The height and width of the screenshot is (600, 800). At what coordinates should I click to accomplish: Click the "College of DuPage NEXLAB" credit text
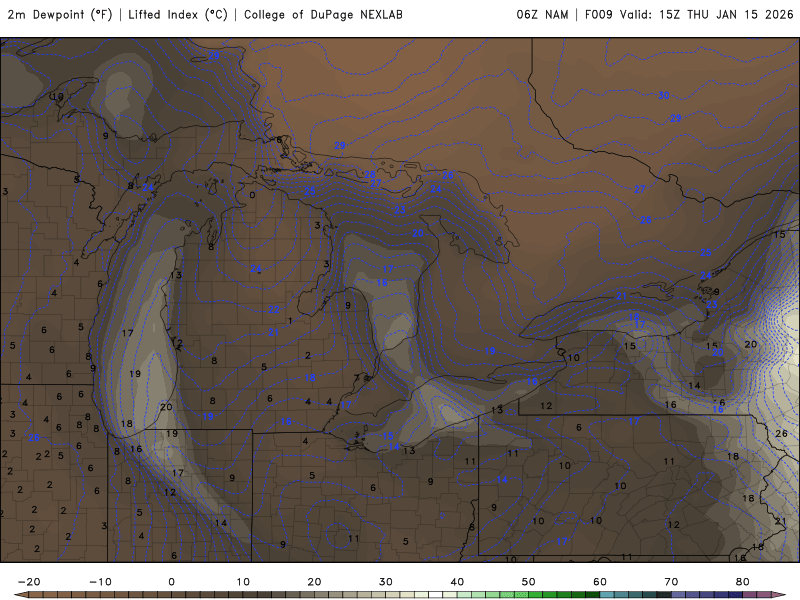[323, 15]
